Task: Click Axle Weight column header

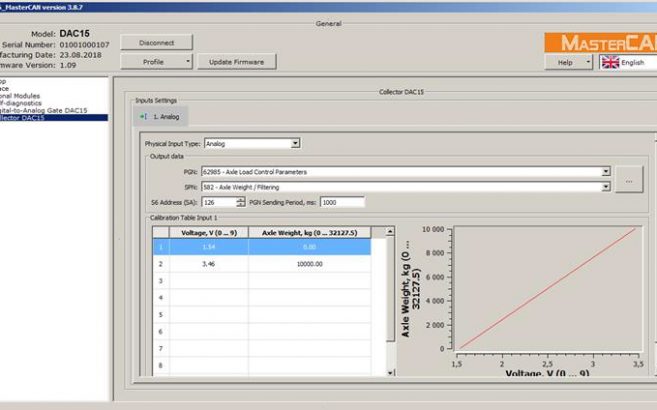Action: pos(310,232)
